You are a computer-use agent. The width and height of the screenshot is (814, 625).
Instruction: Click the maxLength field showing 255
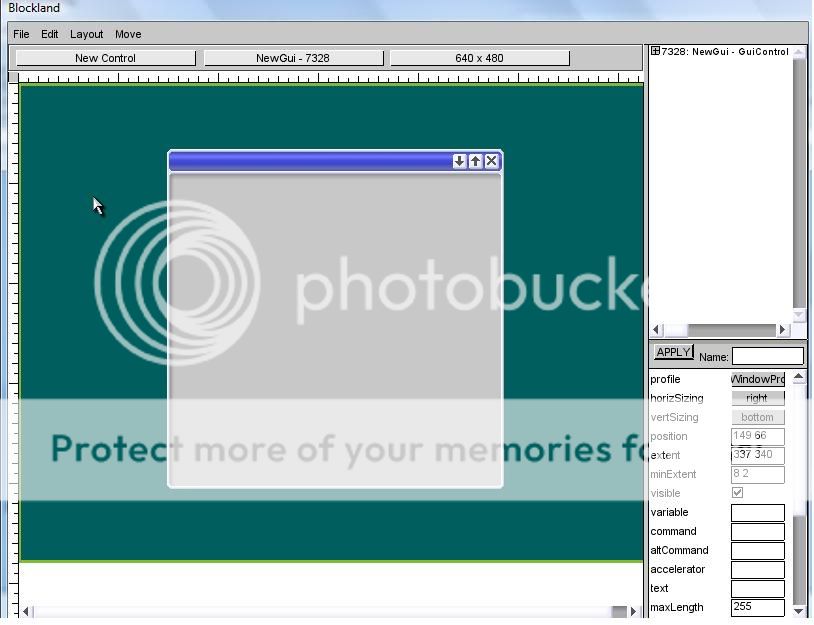click(x=757, y=607)
